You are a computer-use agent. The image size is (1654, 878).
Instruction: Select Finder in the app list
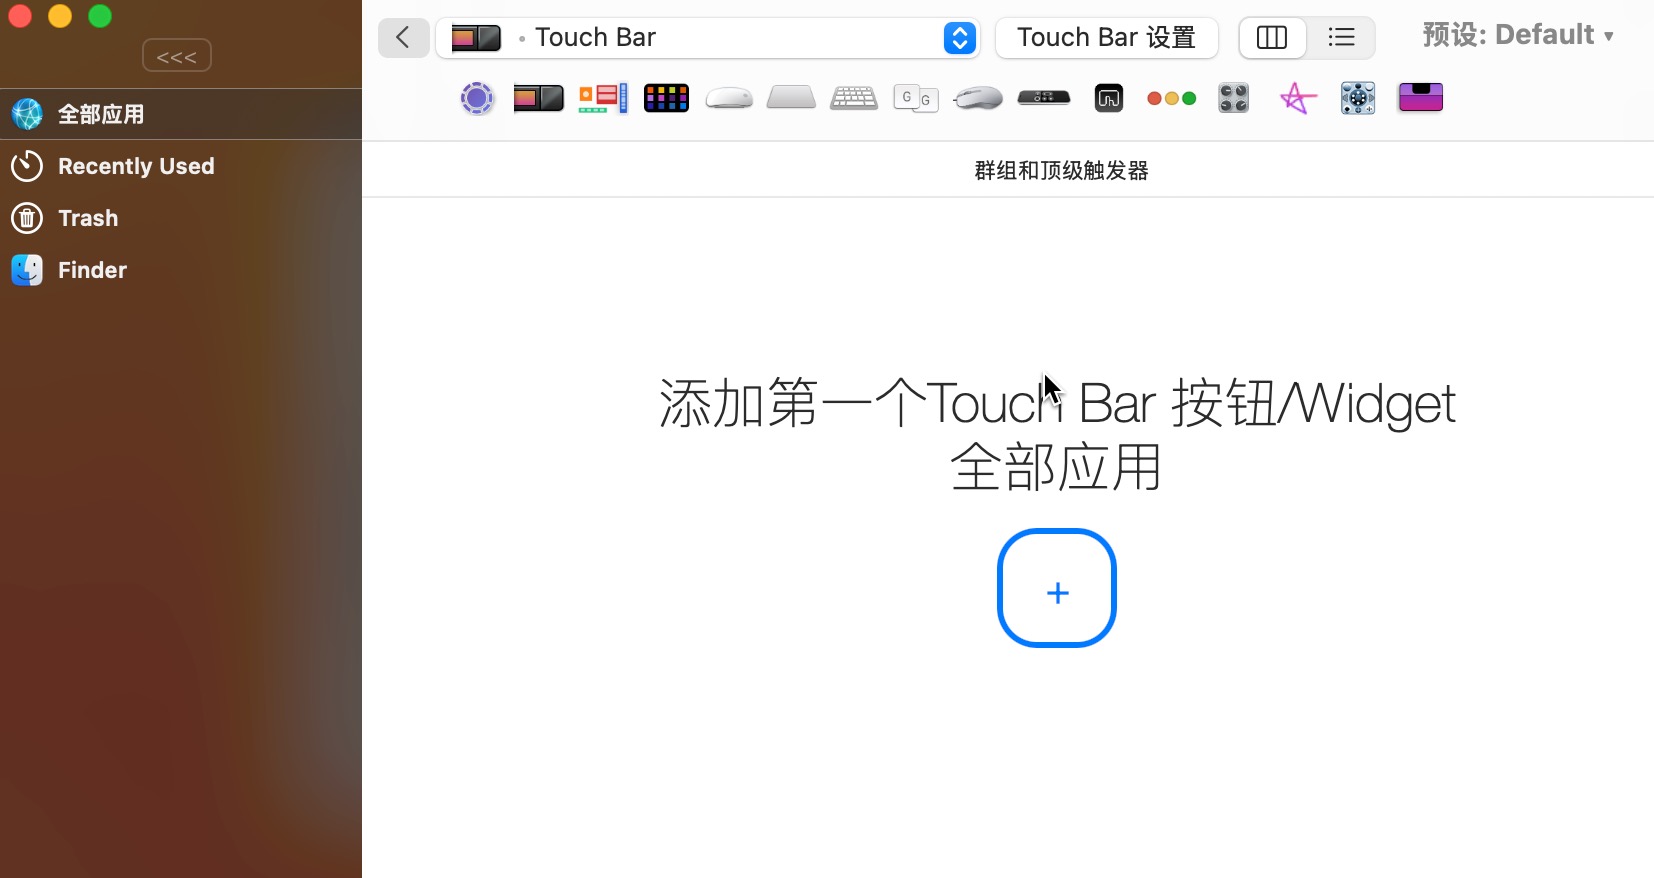click(181, 270)
